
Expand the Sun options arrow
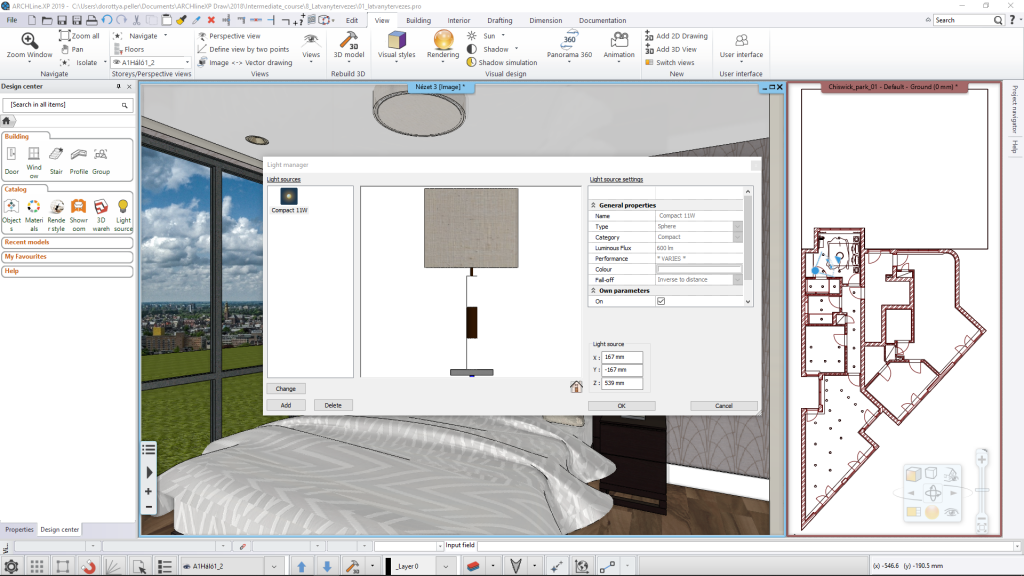pos(503,35)
